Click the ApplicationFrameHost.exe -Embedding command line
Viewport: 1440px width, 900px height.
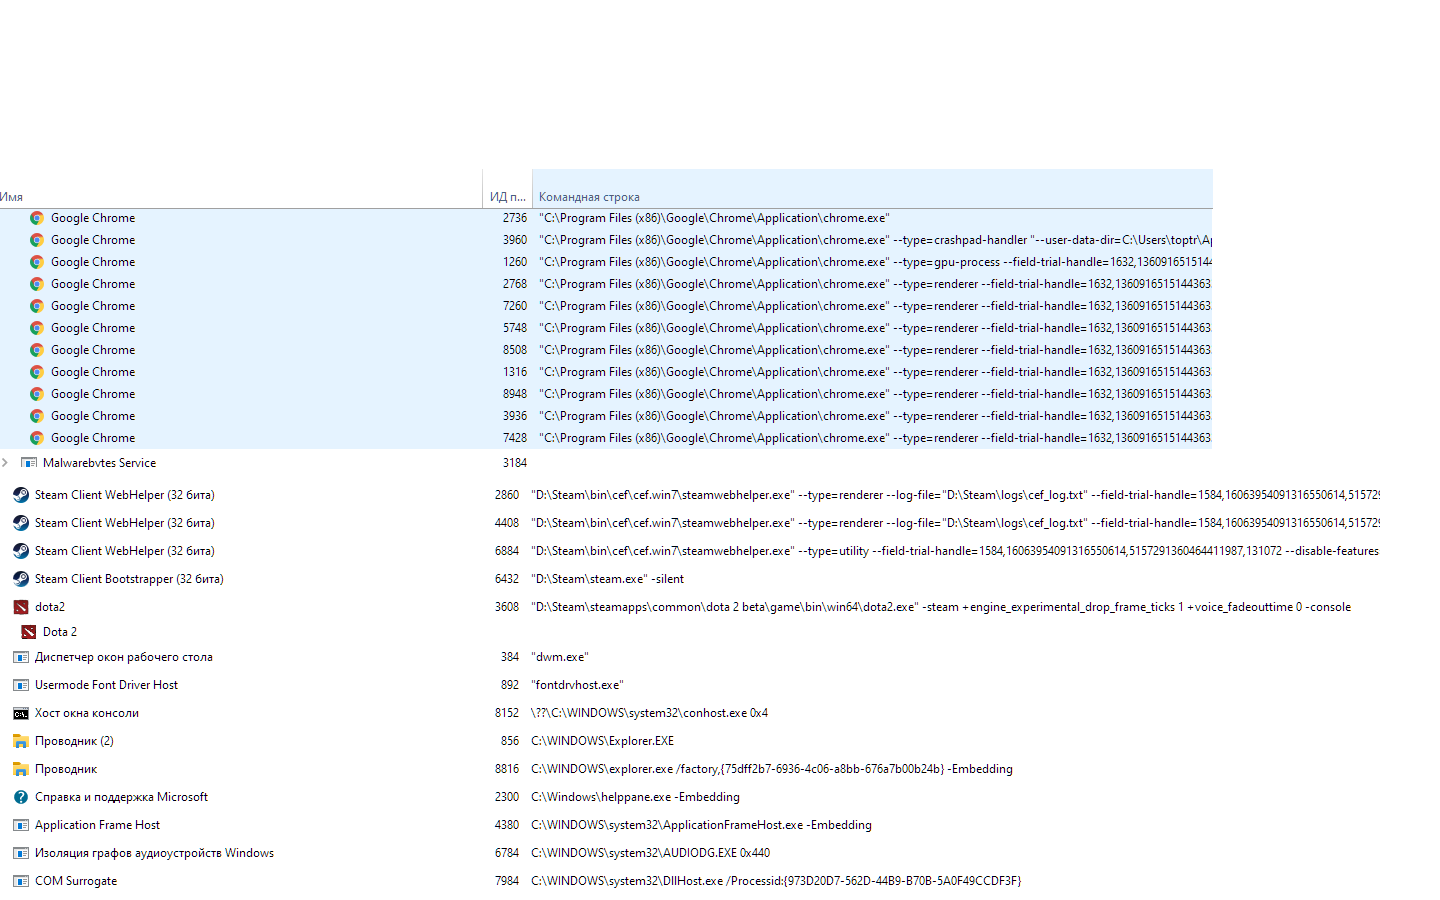coord(701,825)
